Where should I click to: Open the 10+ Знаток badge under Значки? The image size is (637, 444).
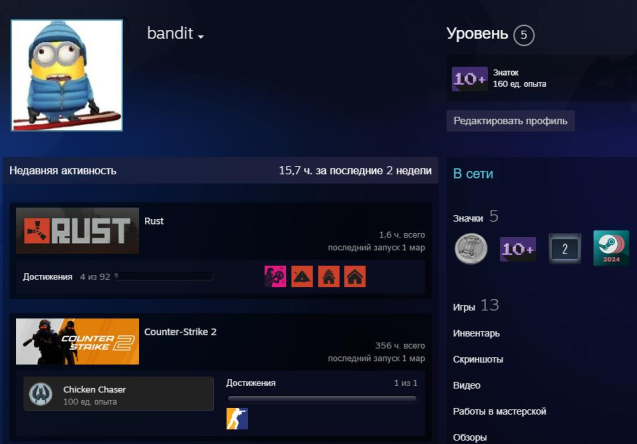pos(518,249)
